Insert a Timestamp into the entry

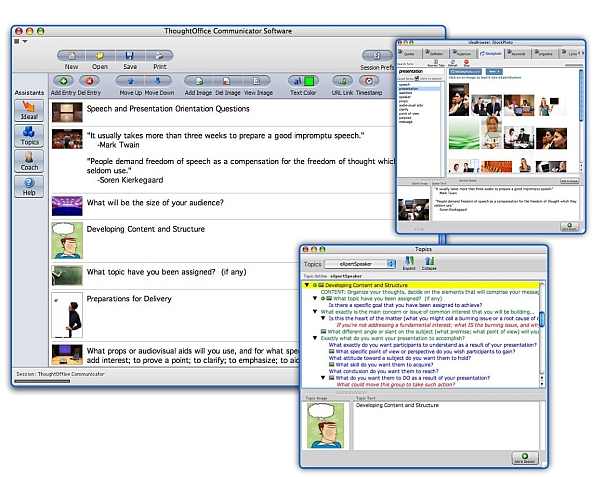click(369, 81)
